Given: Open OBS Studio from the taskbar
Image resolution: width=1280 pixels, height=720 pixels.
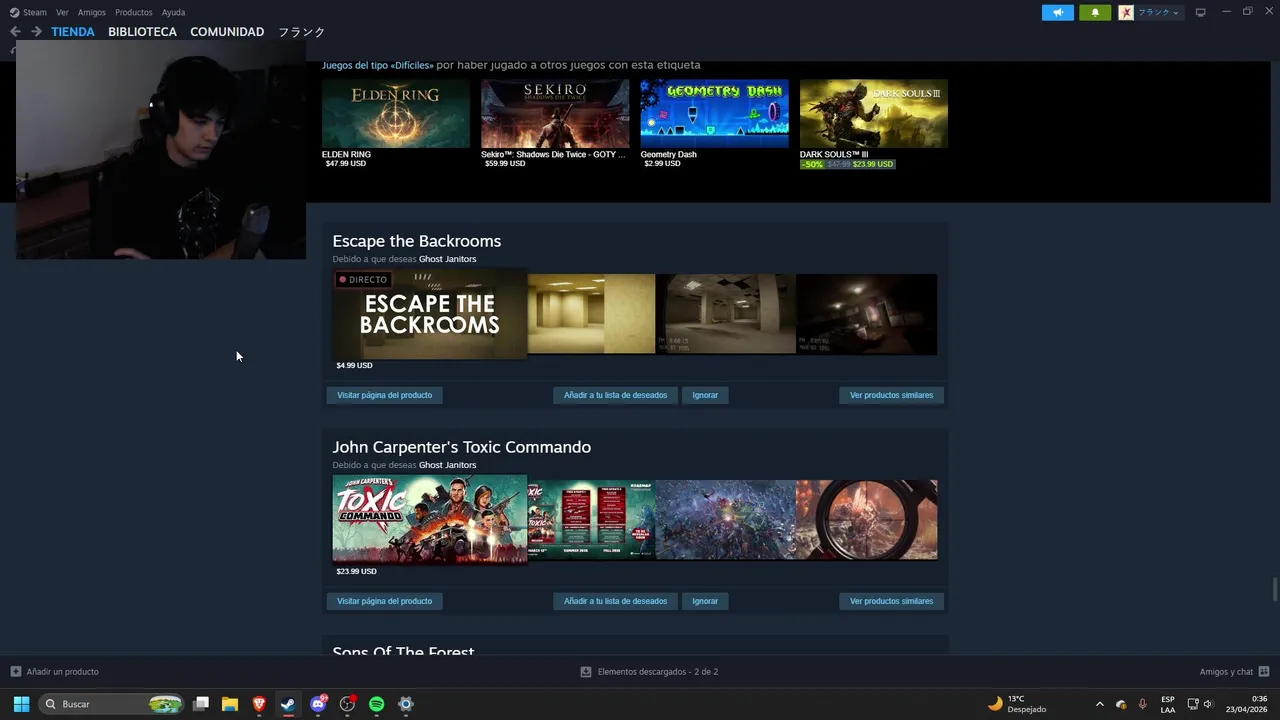Looking at the screenshot, I should pos(347,704).
